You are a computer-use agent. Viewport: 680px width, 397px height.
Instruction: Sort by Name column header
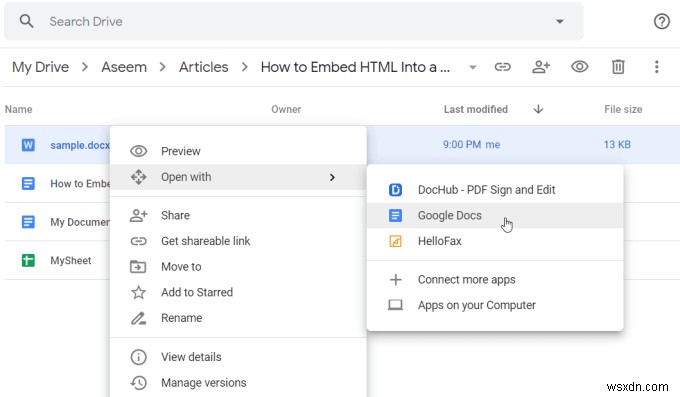coord(19,109)
